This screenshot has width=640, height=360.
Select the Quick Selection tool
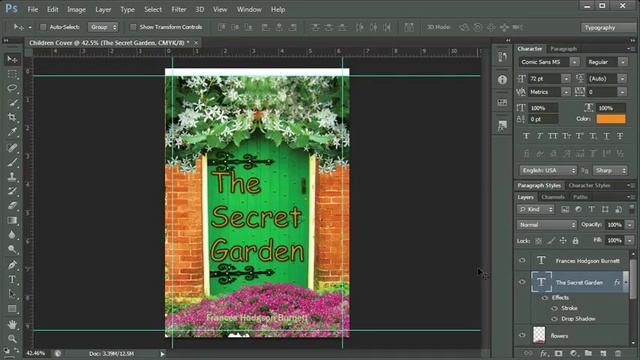tap(12, 103)
